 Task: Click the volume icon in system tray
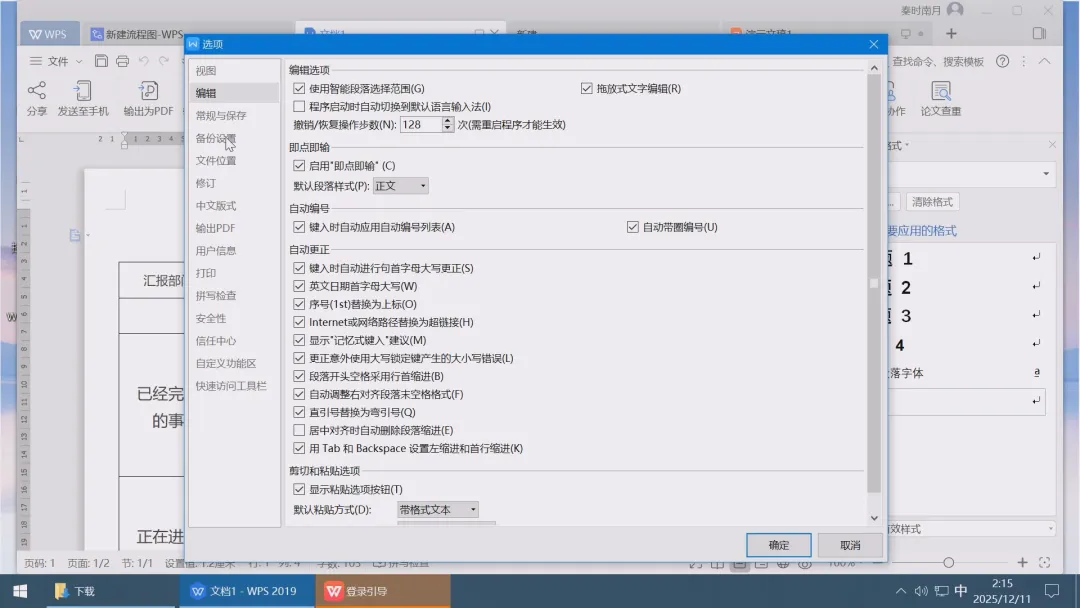tap(921, 591)
